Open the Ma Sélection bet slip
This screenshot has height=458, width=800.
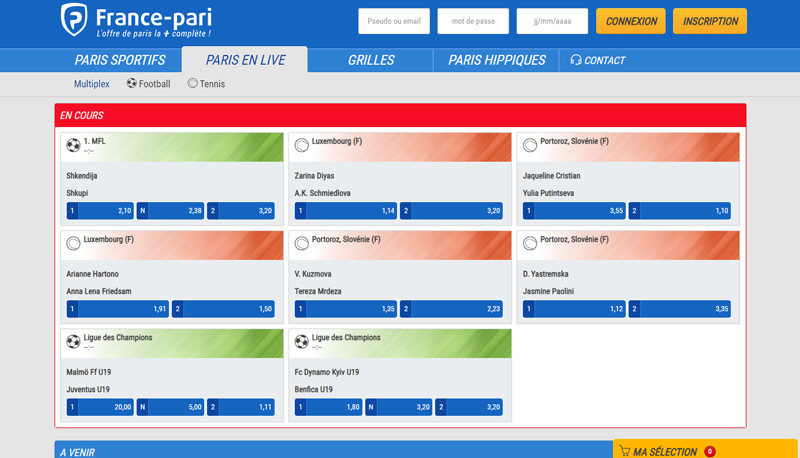pyautogui.click(x=705, y=450)
